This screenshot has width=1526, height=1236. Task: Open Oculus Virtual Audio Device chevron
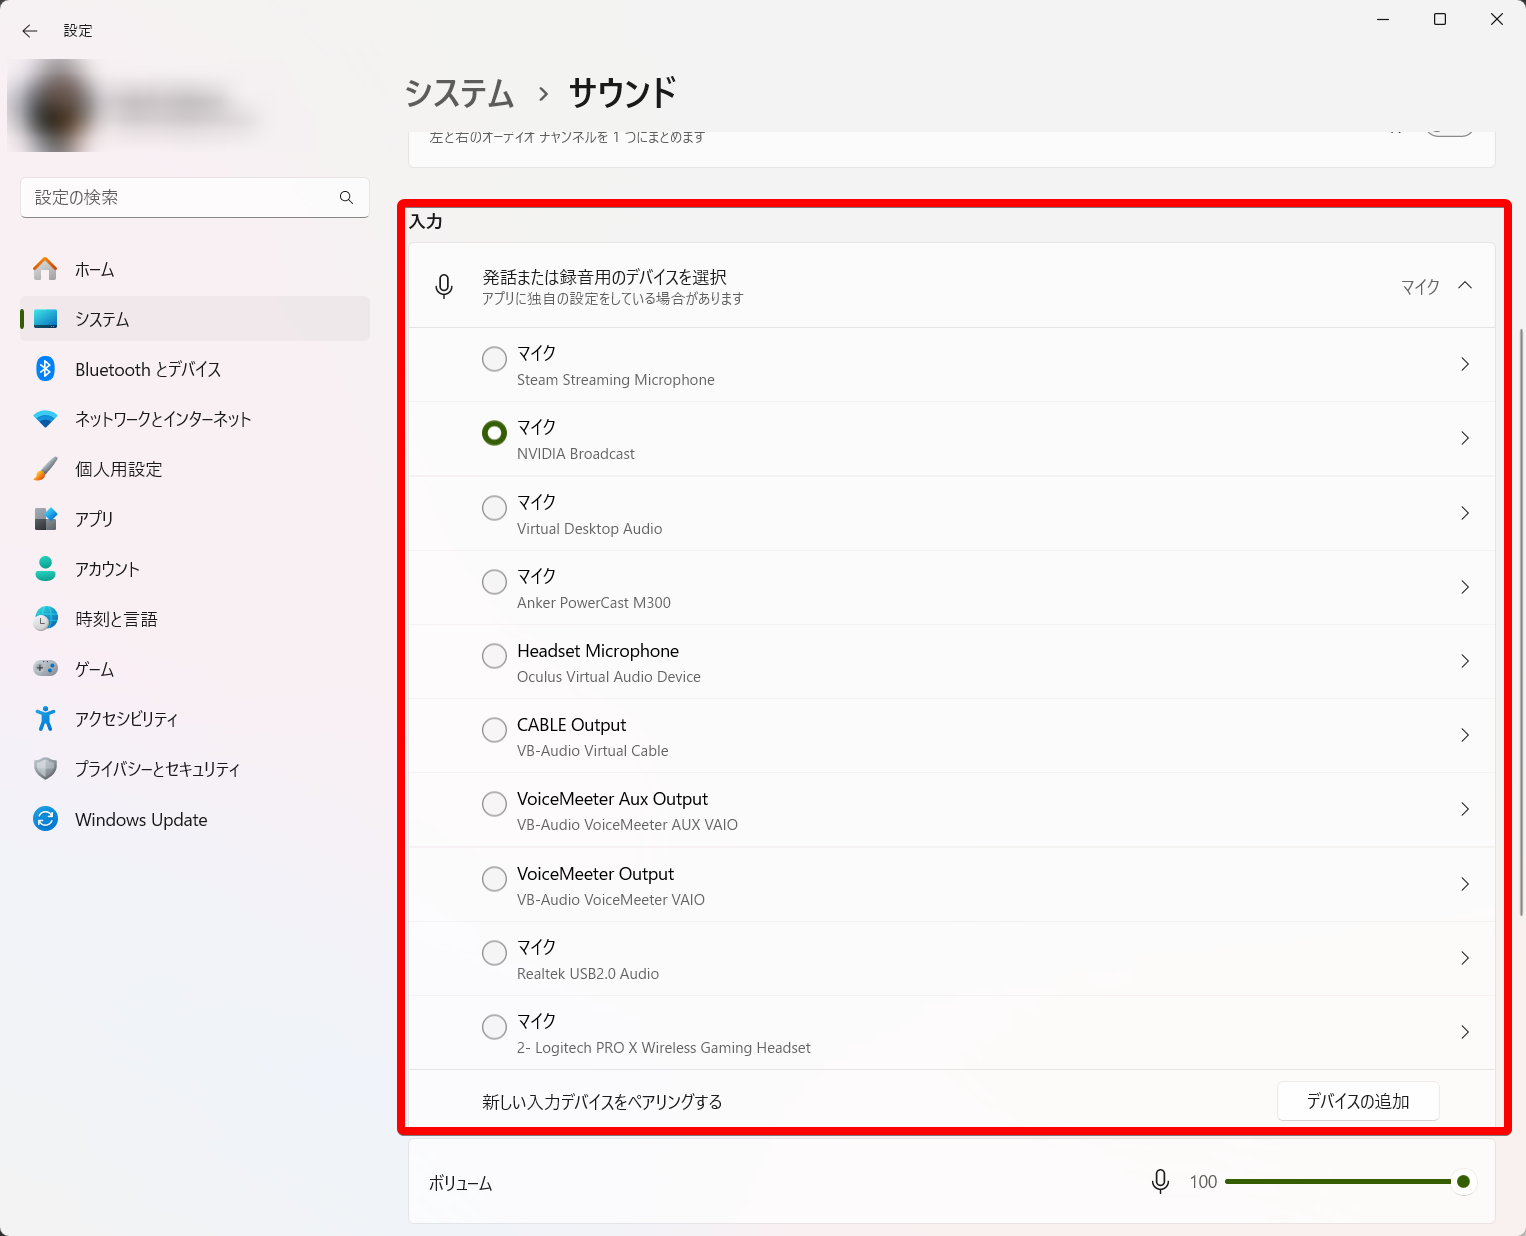pos(1465,661)
